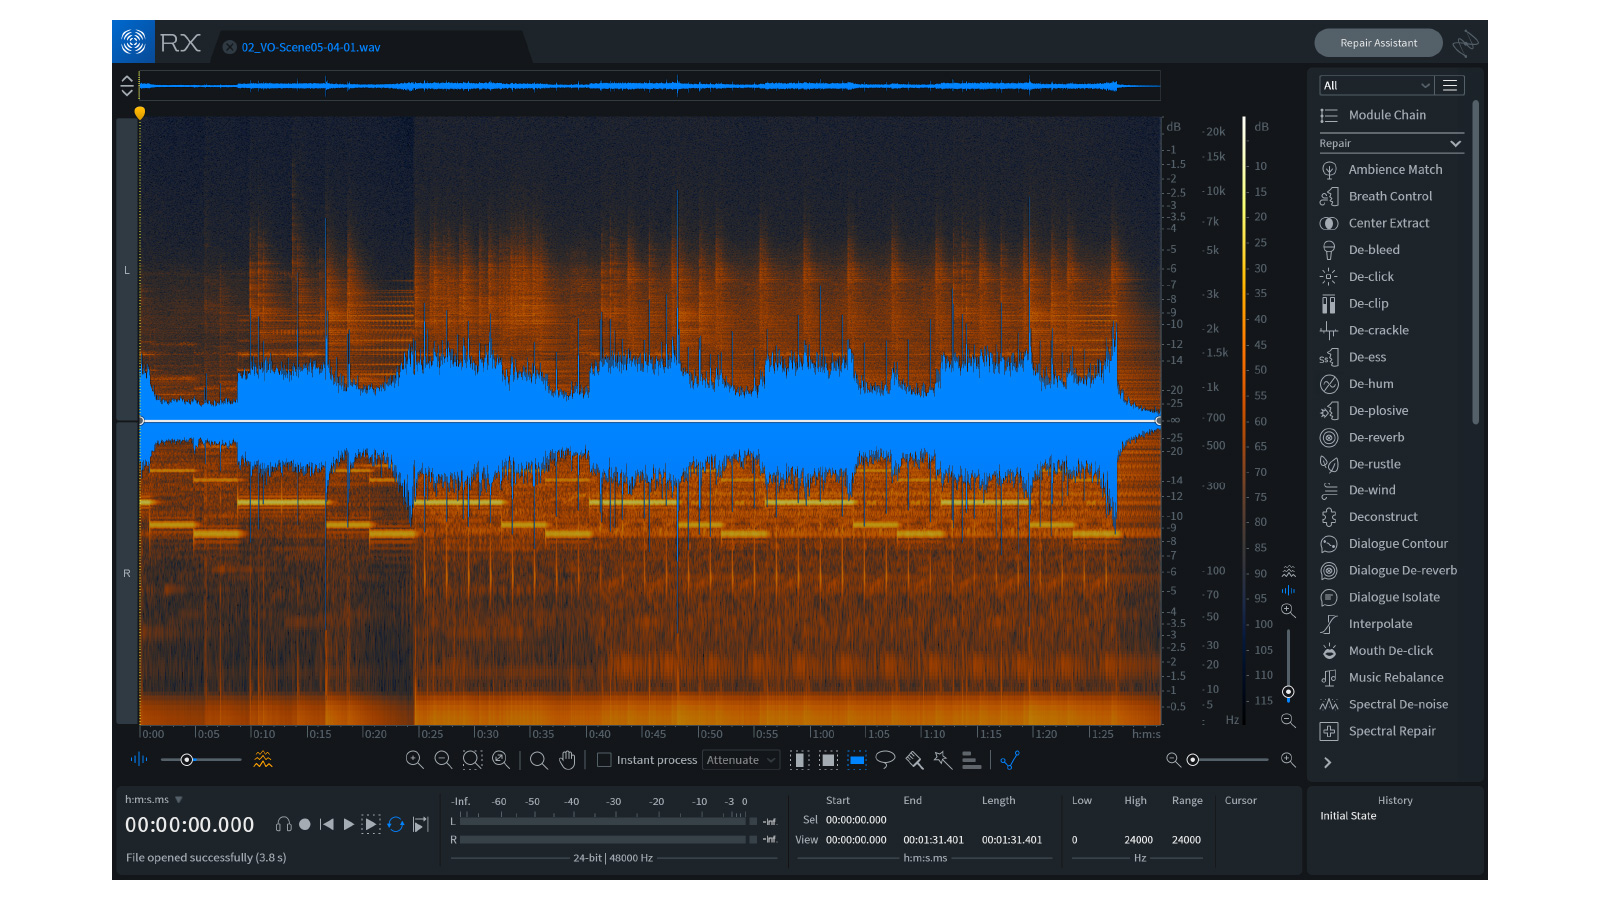Select the Lasso selection tool
This screenshot has width=1600, height=900.
point(885,760)
